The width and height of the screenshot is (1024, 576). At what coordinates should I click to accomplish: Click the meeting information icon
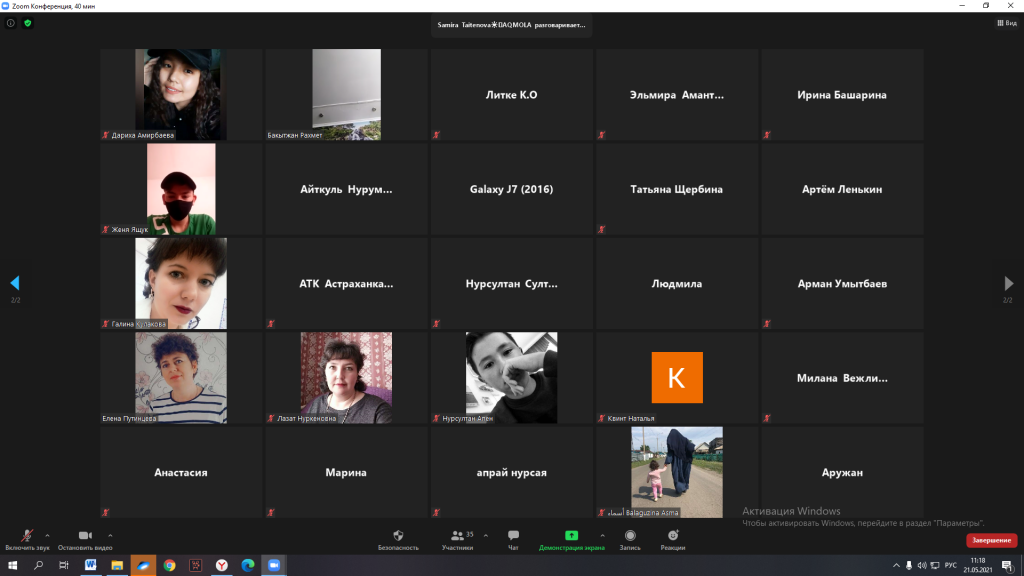coord(11,22)
